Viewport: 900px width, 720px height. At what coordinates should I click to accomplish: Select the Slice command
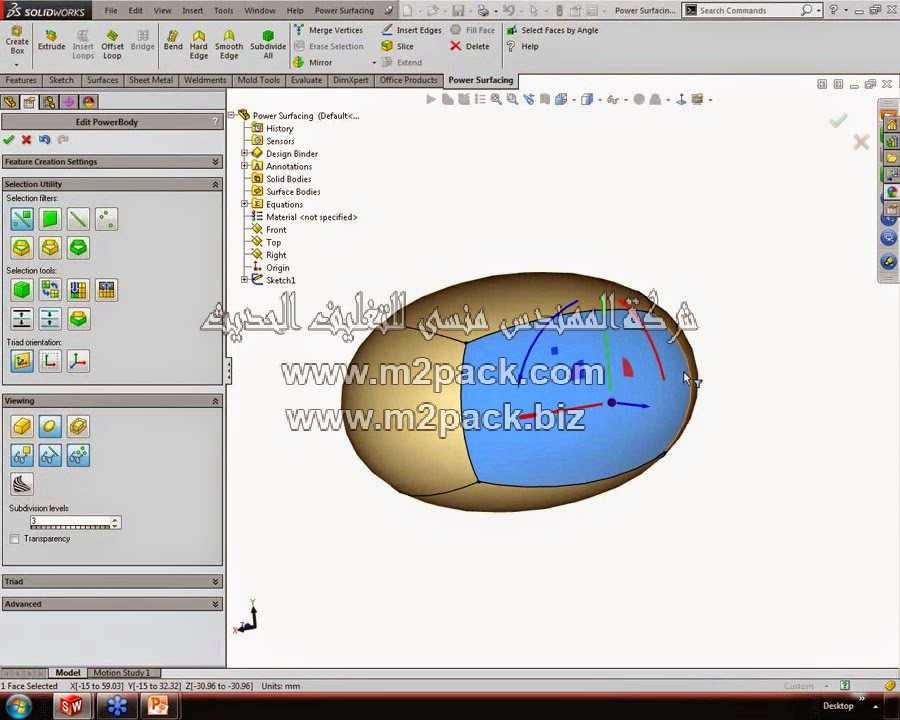point(398,46)
